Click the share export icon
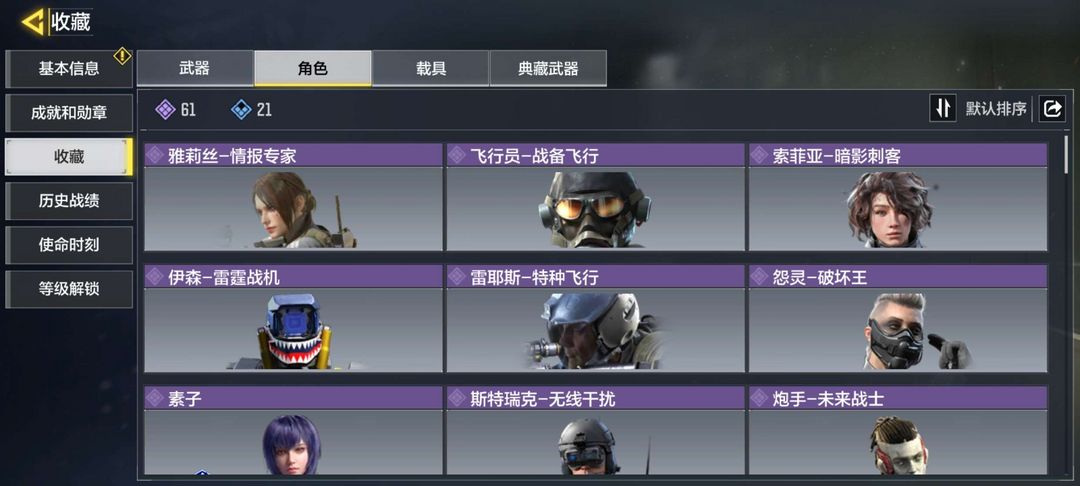 [x=1052, y=109]
